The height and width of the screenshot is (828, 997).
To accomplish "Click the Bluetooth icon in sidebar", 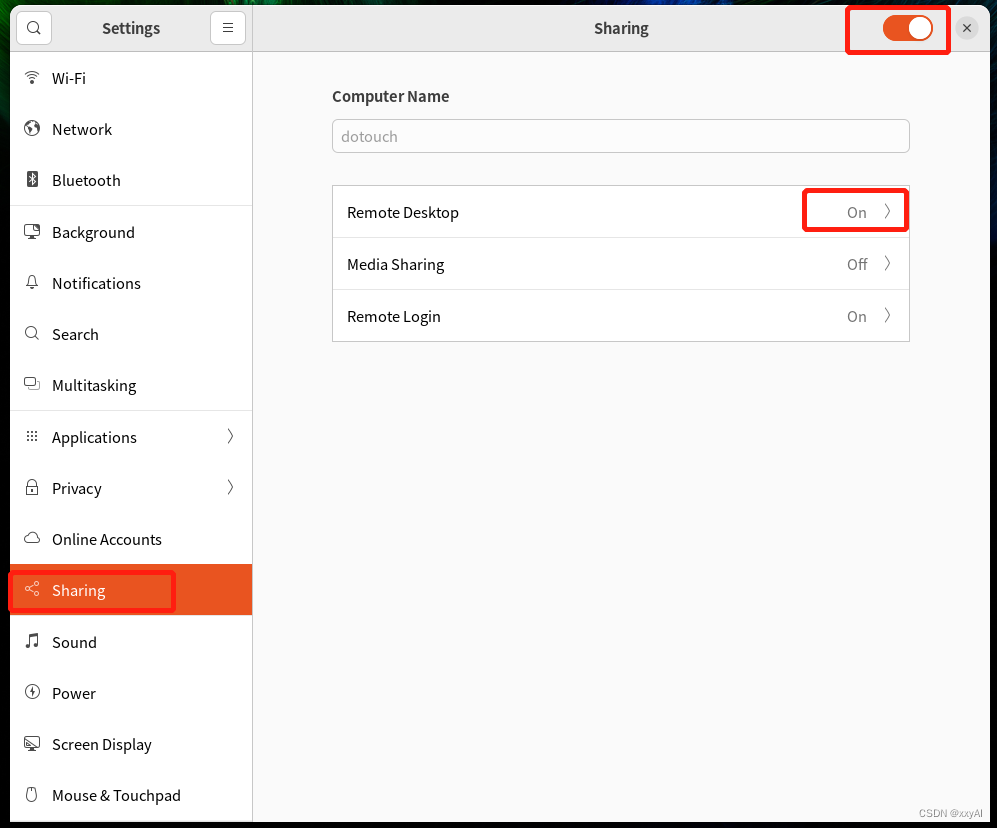I will click(32, 179).
